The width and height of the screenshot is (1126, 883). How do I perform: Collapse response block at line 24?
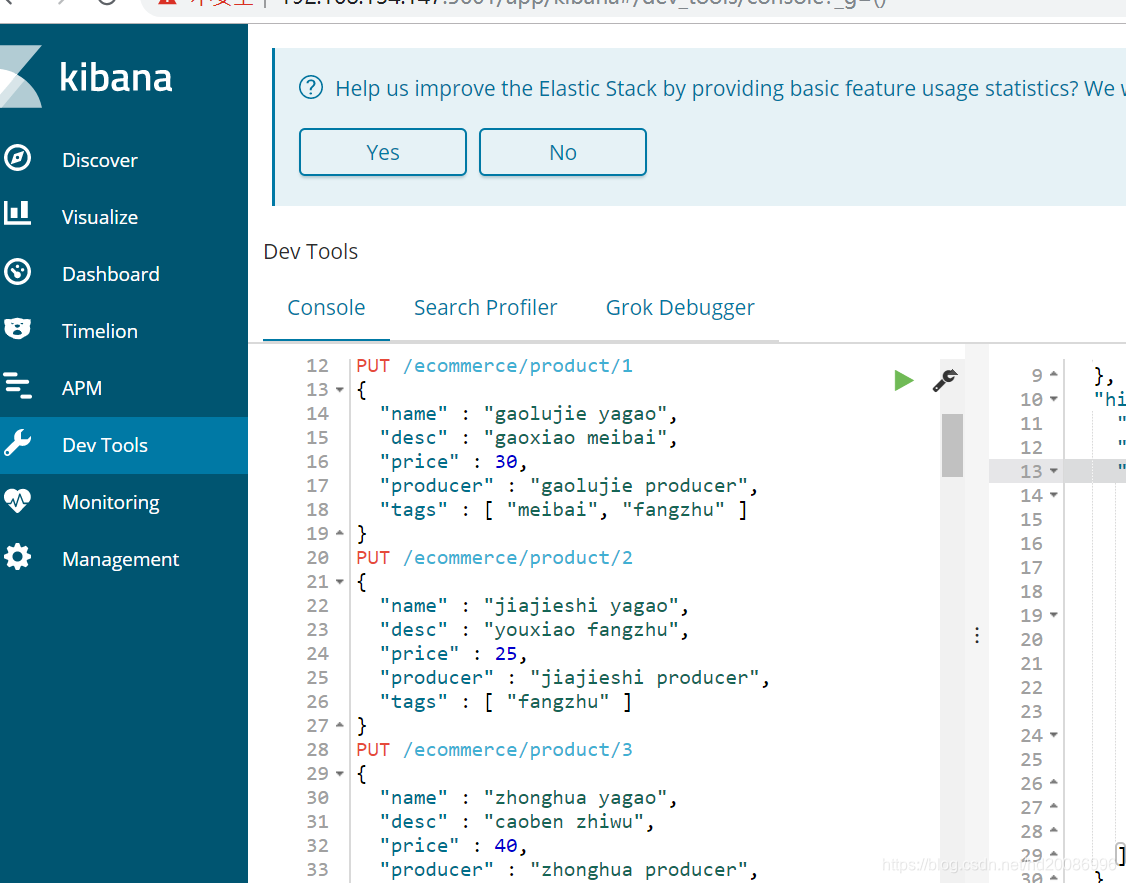point(1053,735)
